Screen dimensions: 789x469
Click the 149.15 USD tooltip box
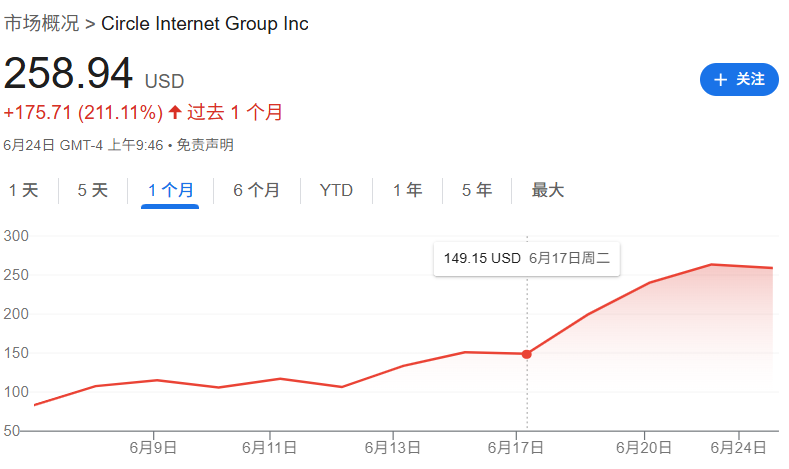pyautogui.click(x=527, y=259)
